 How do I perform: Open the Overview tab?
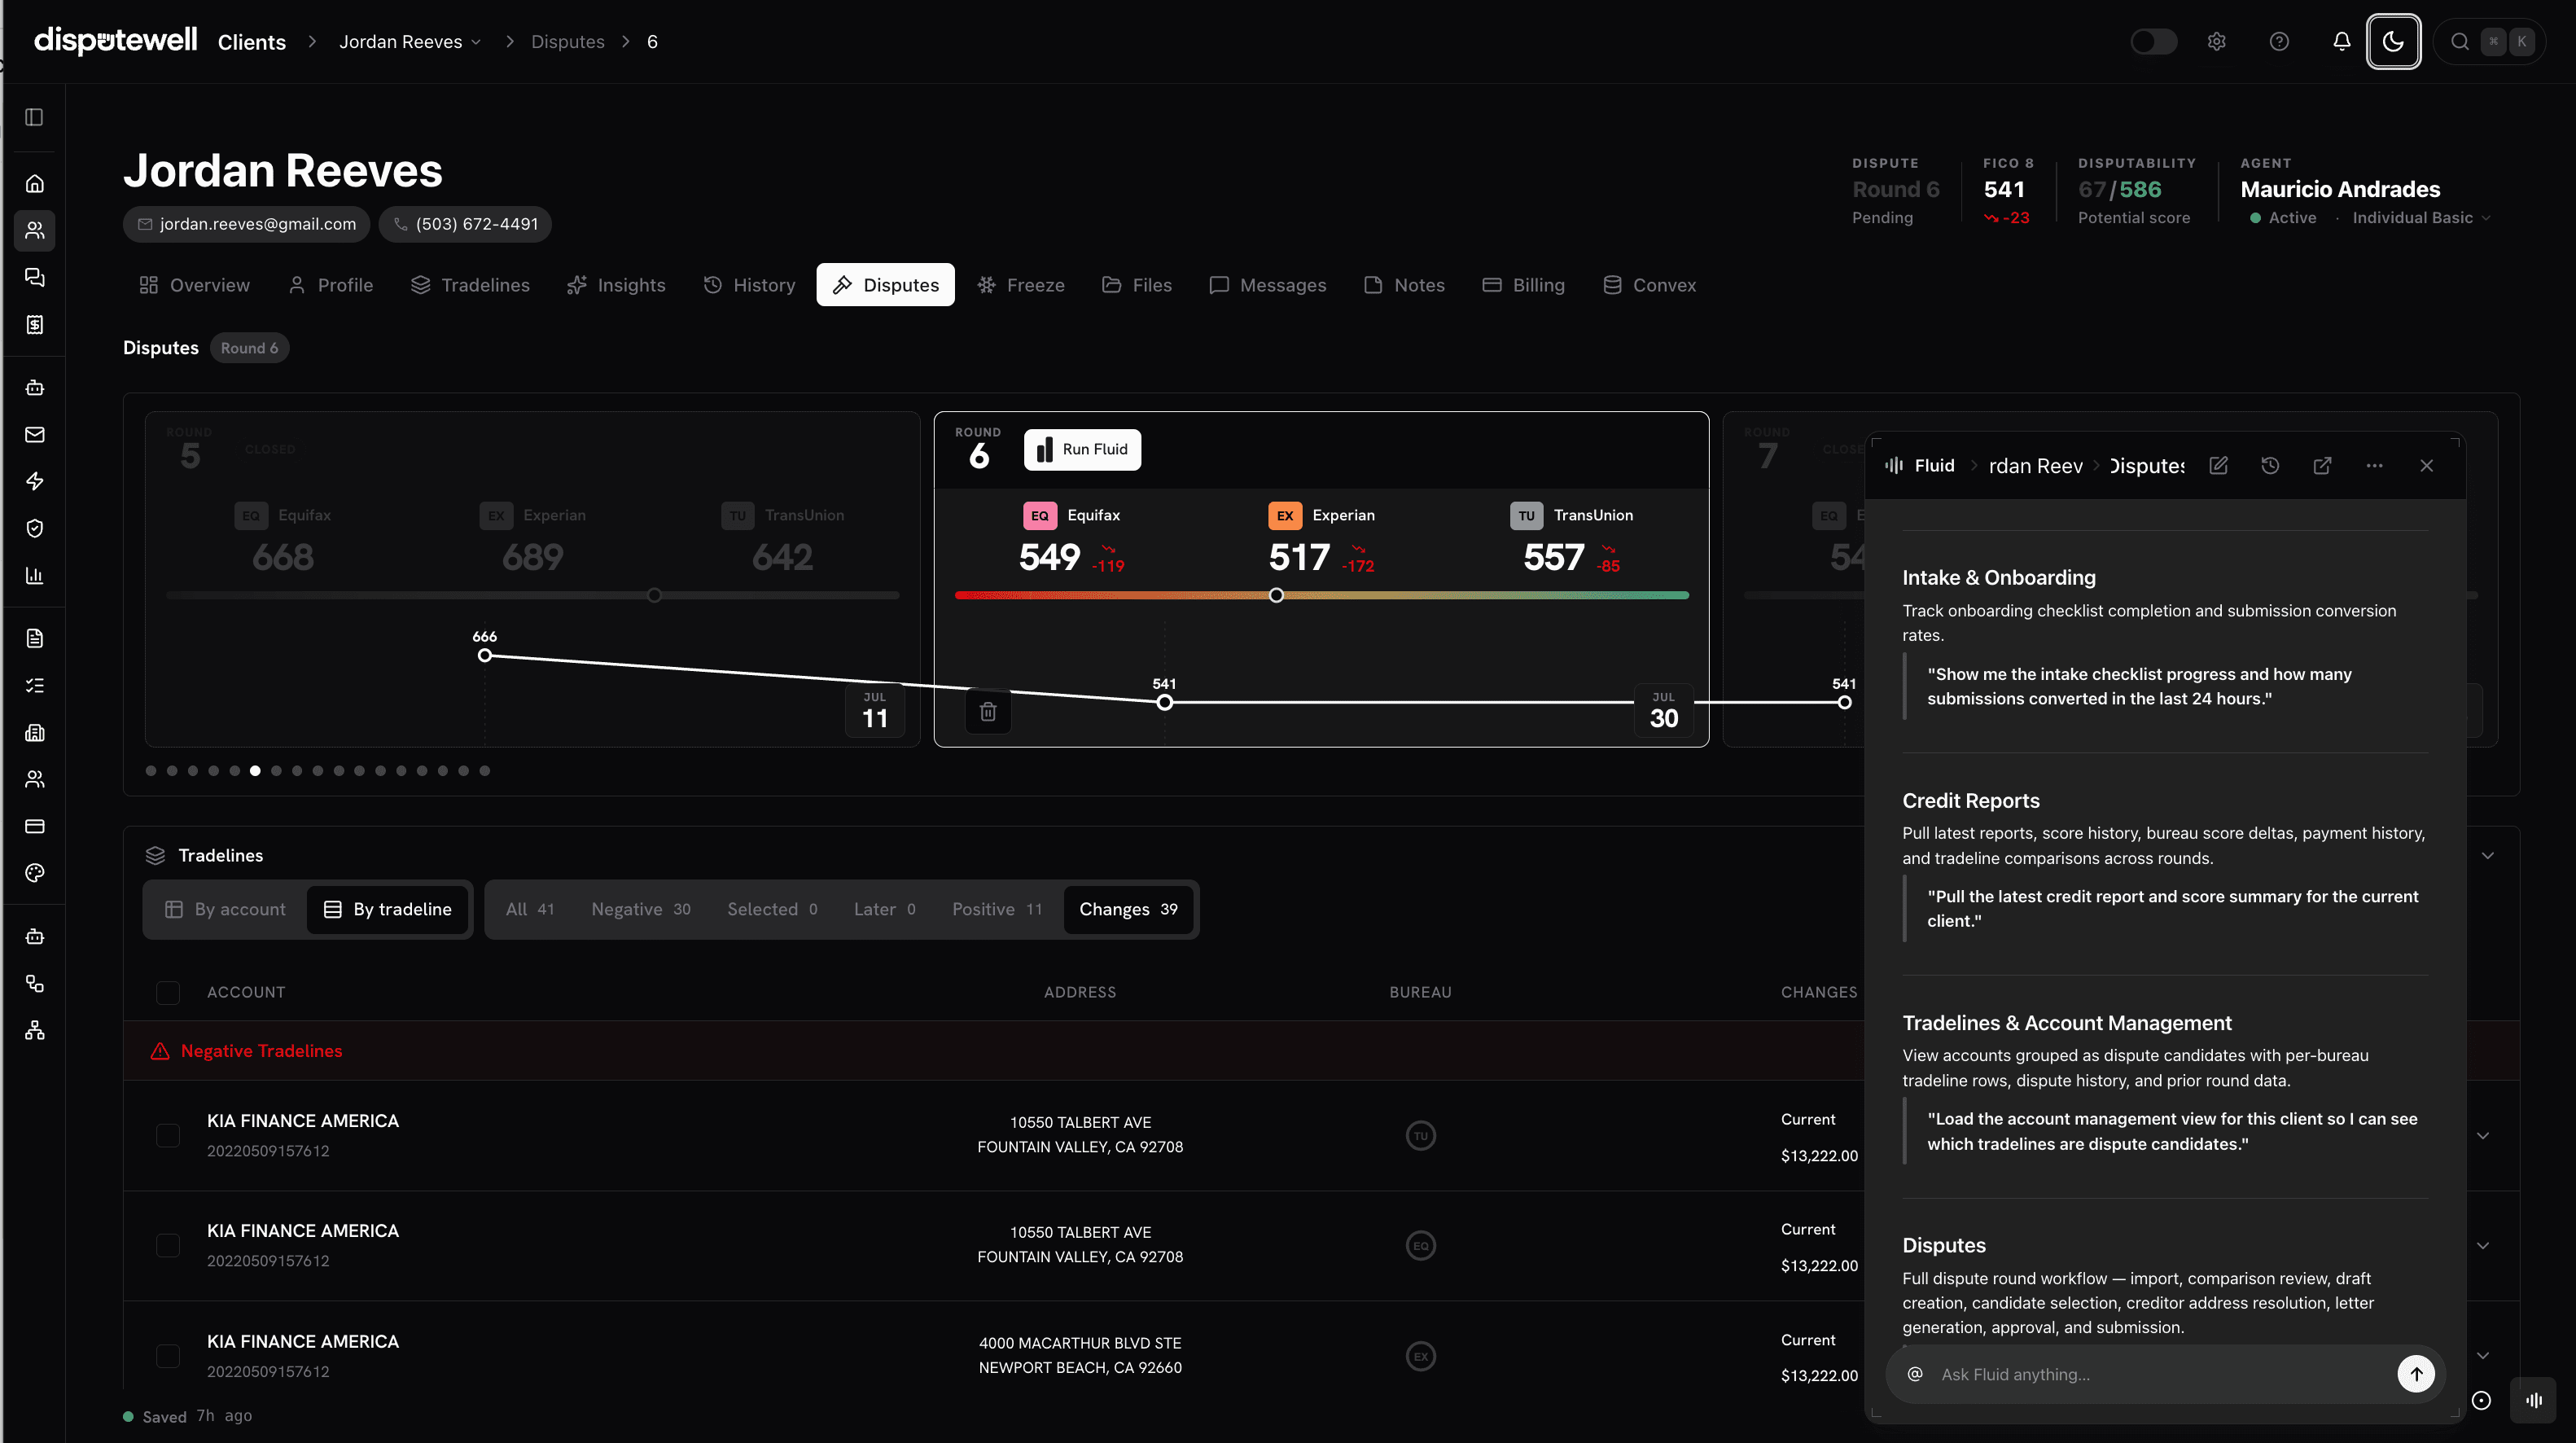195,286
